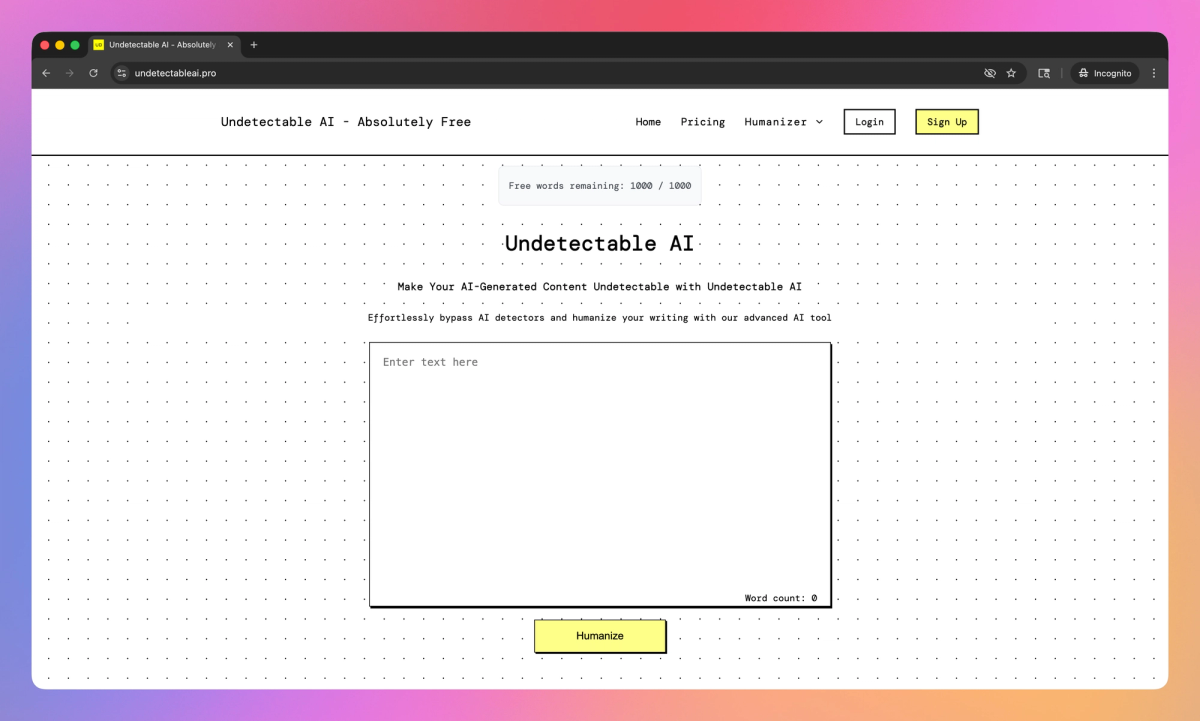Click the forward navigation arrow
Image resolution: width=1200 pixels, height=721 pixels.
[69, 72]
